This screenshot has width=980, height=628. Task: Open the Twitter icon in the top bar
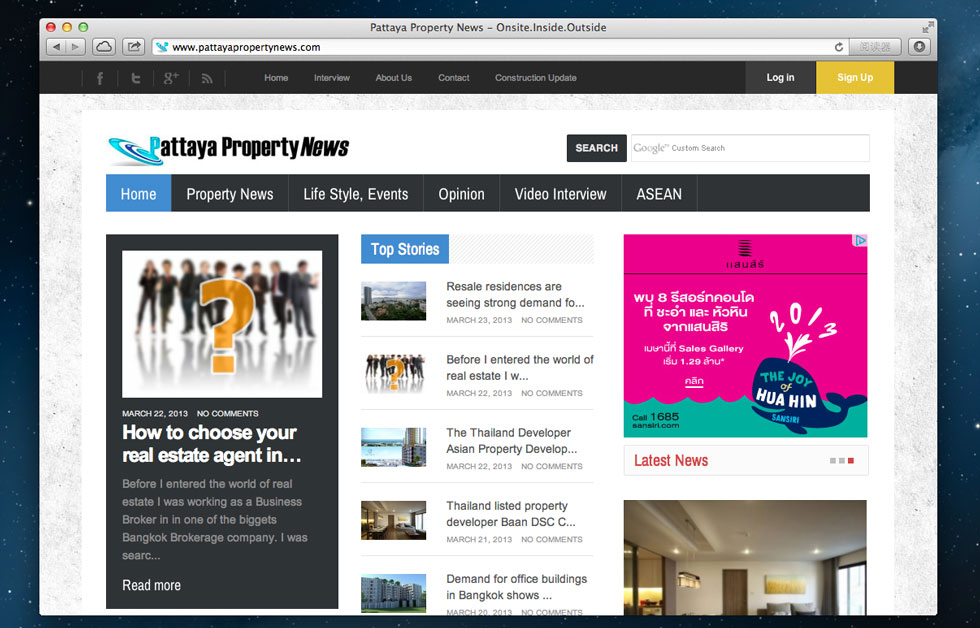pyautogui.click(x=135, y=78)
